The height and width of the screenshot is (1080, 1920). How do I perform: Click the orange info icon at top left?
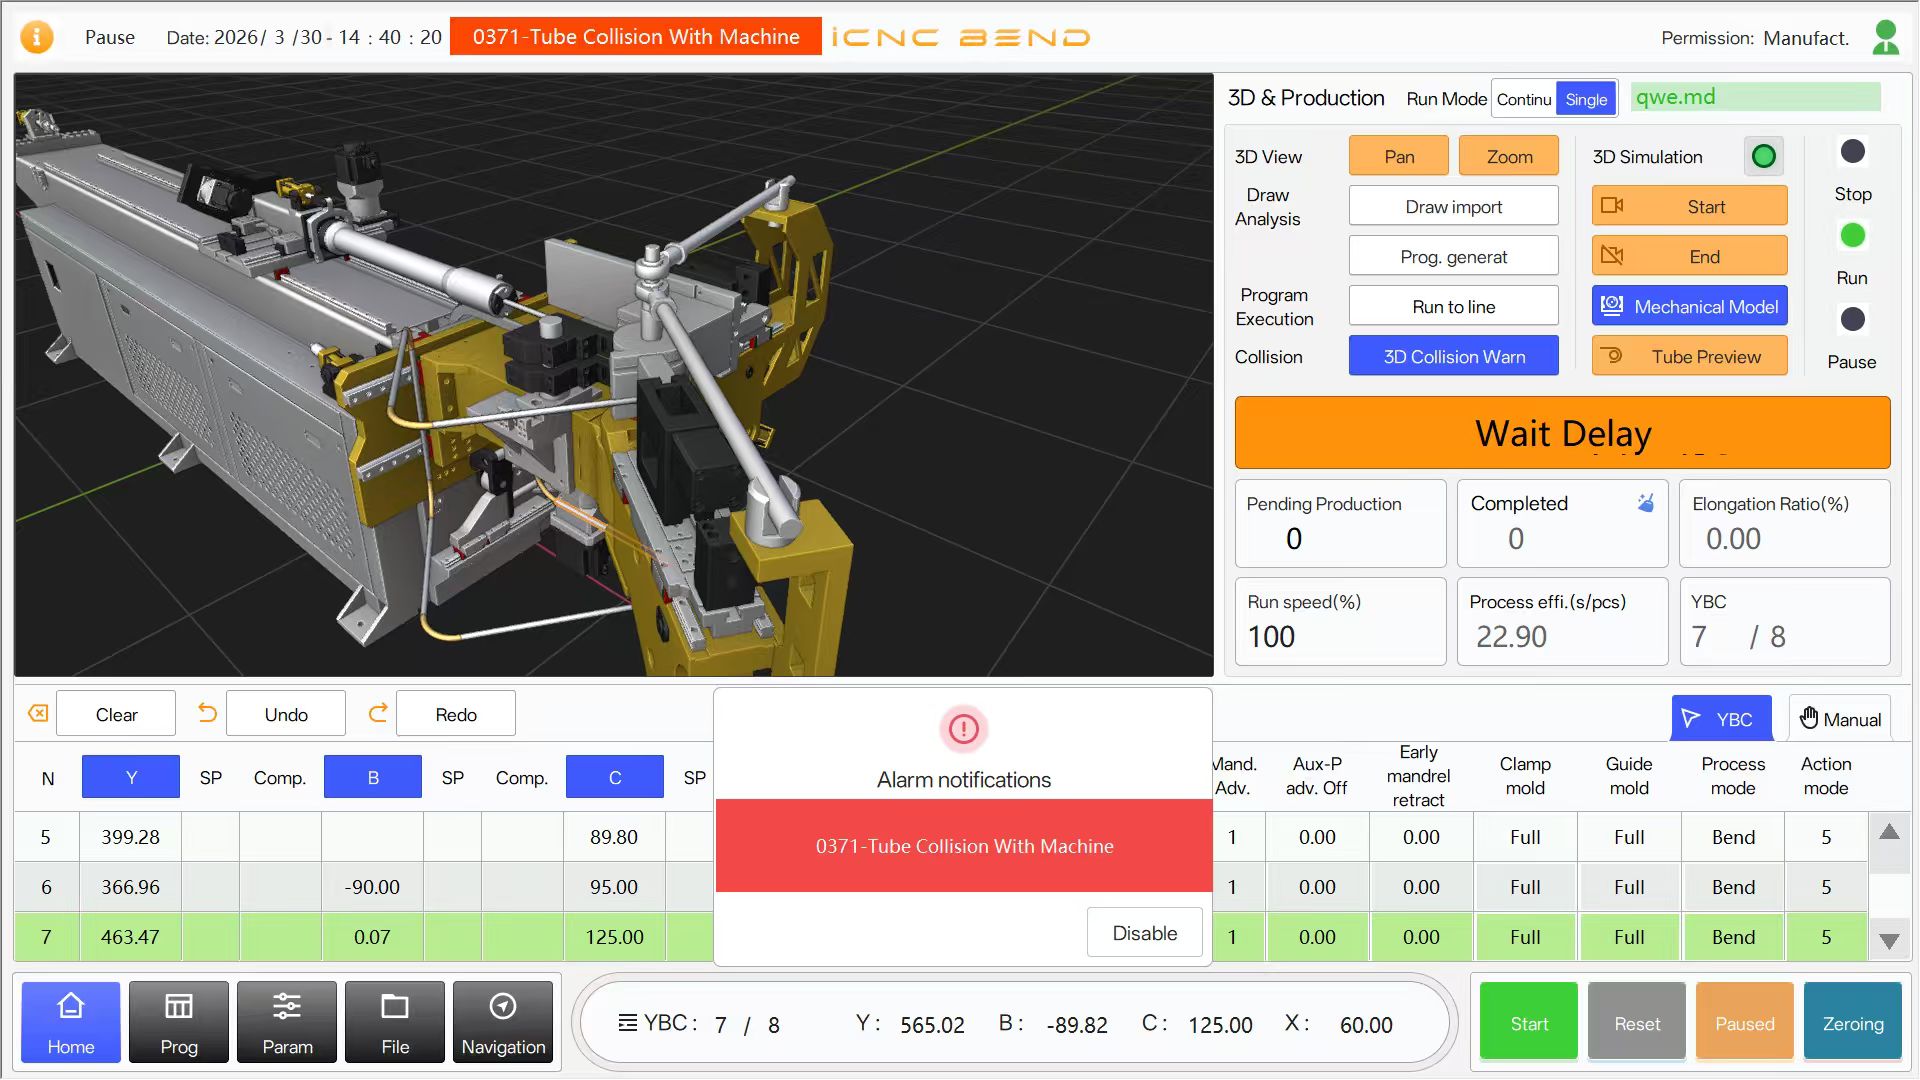(x=37, y=37)
